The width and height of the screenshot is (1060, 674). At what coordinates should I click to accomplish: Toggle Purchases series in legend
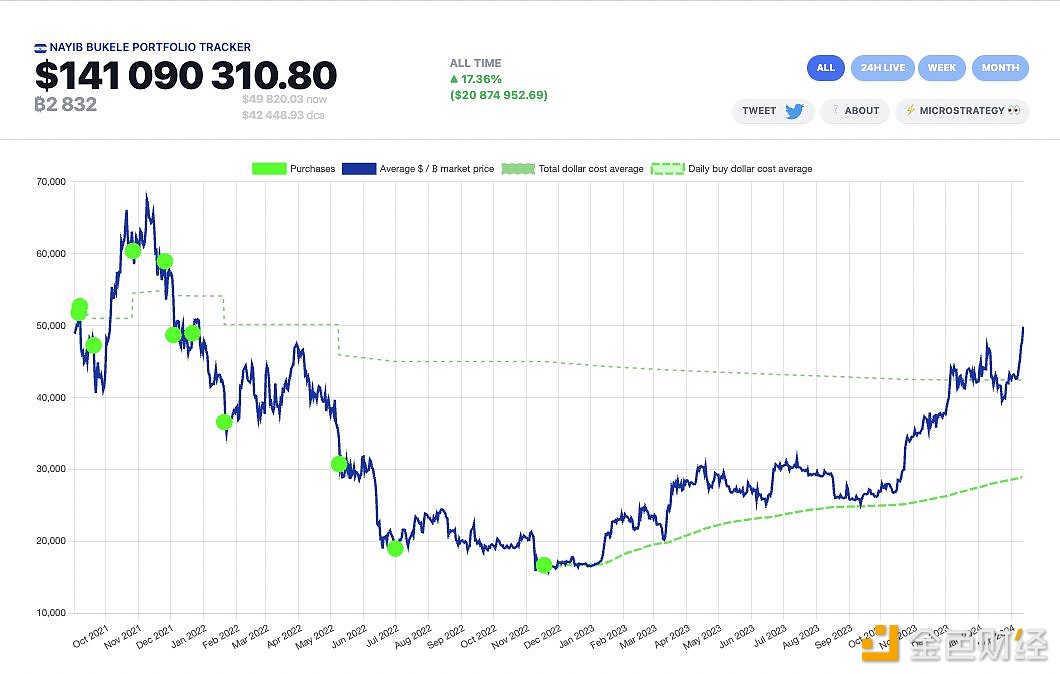point(293,169)
